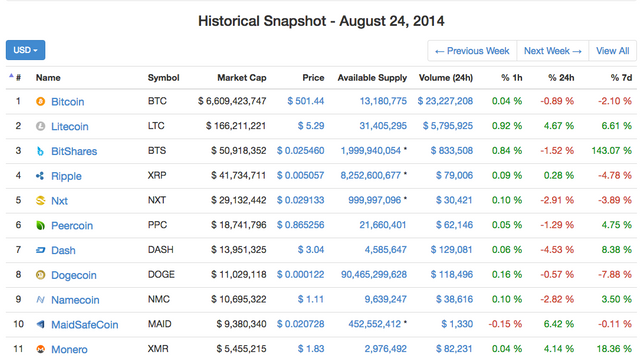Sort by Available Supply header
Screen dimensions: 640x362
(x=372, y=78)
